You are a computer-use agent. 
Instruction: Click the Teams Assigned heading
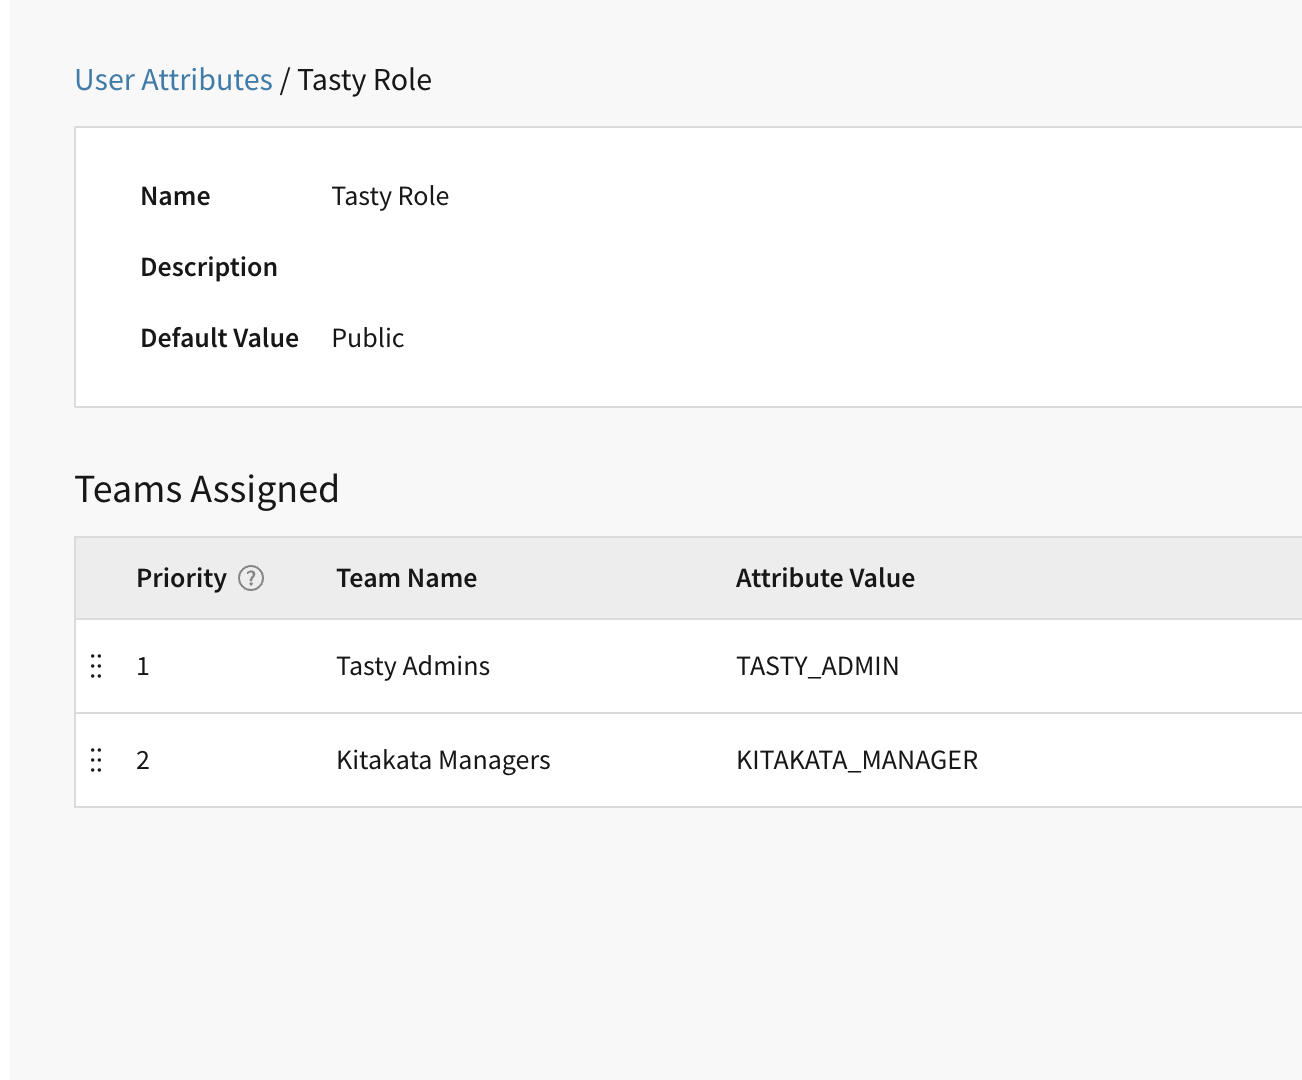tap(207, 488)
